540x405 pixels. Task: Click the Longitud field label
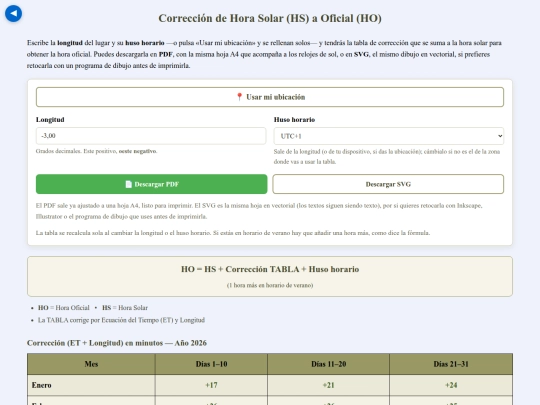(x=50, y=120)
